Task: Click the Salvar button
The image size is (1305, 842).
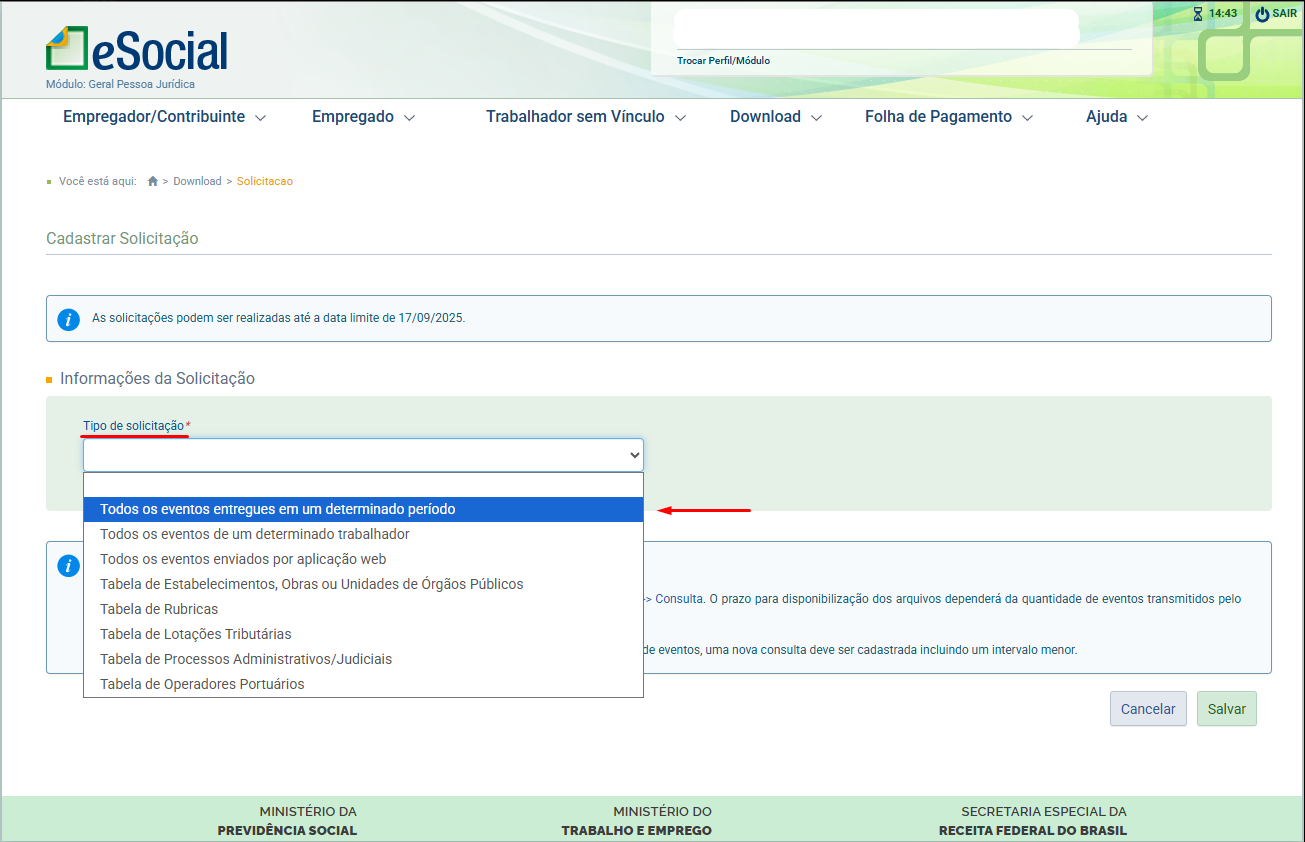Action: (1227, 709)
